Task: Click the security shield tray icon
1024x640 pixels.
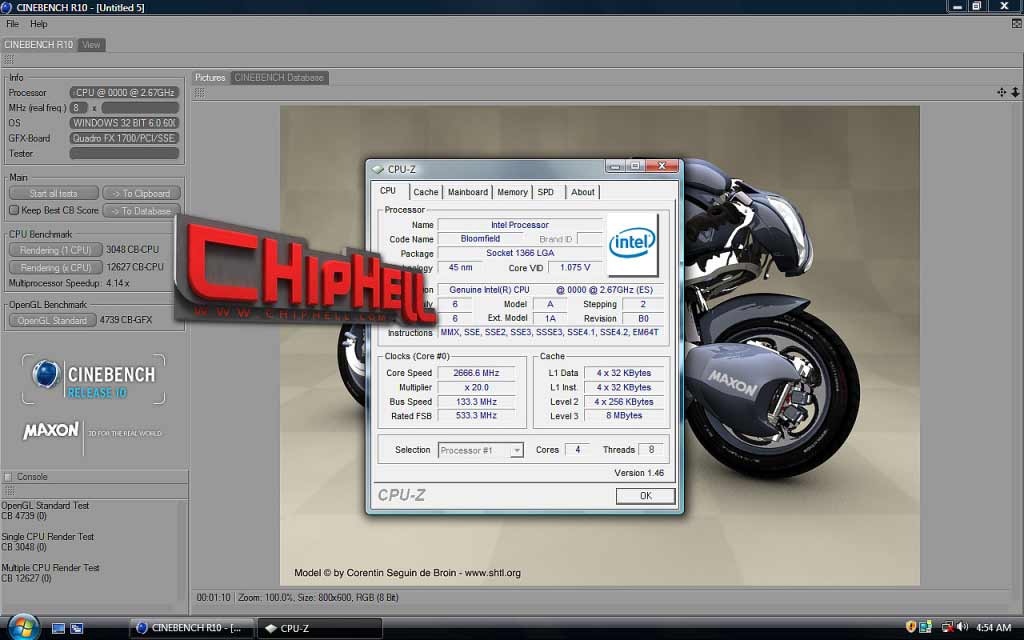Action: (910, 627)
